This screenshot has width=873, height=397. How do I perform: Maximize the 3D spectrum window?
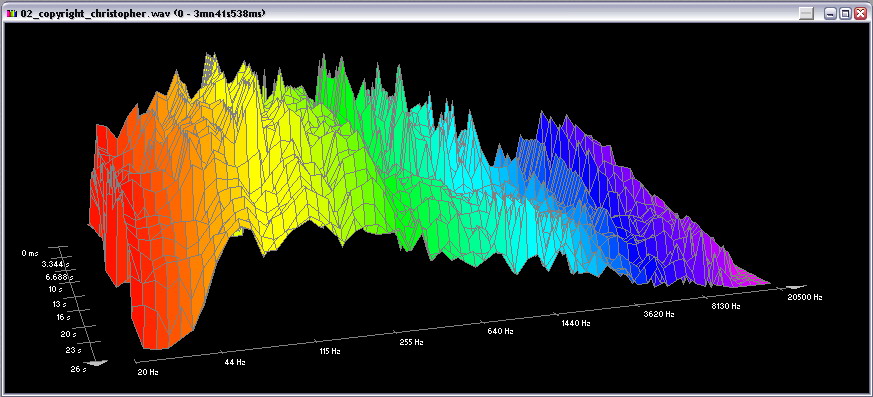[x=845, y=14]
